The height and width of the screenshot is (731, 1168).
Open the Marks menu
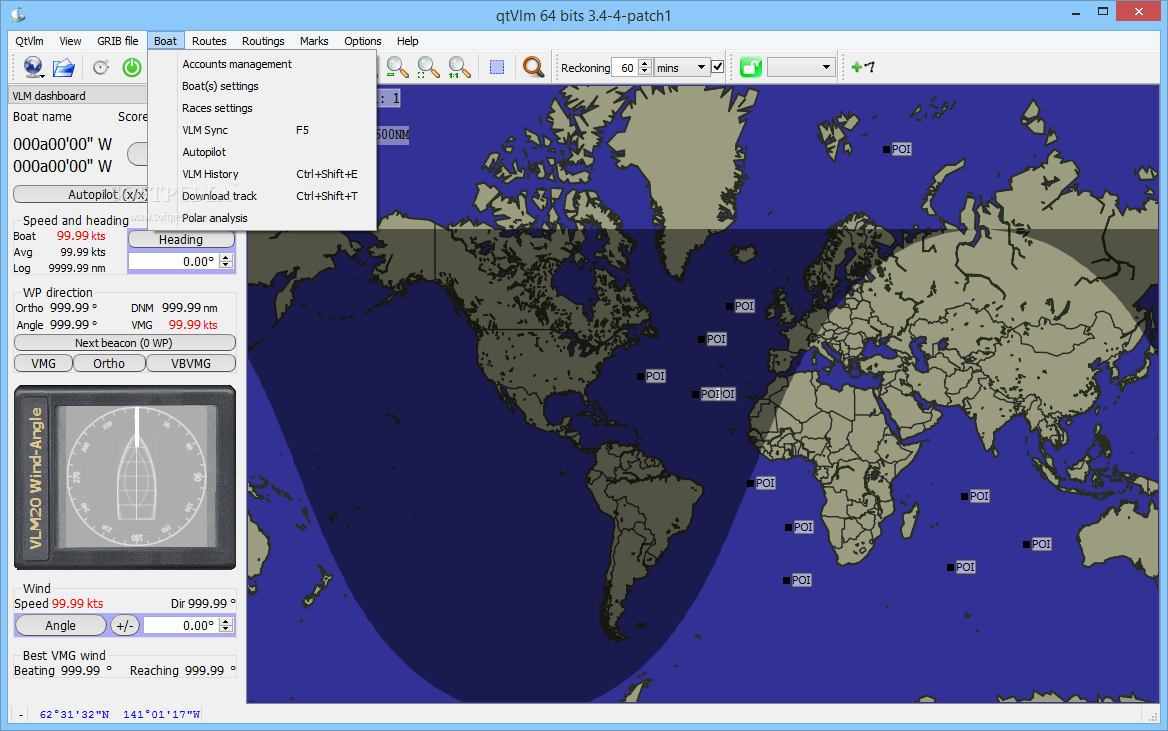click(314, 41)
